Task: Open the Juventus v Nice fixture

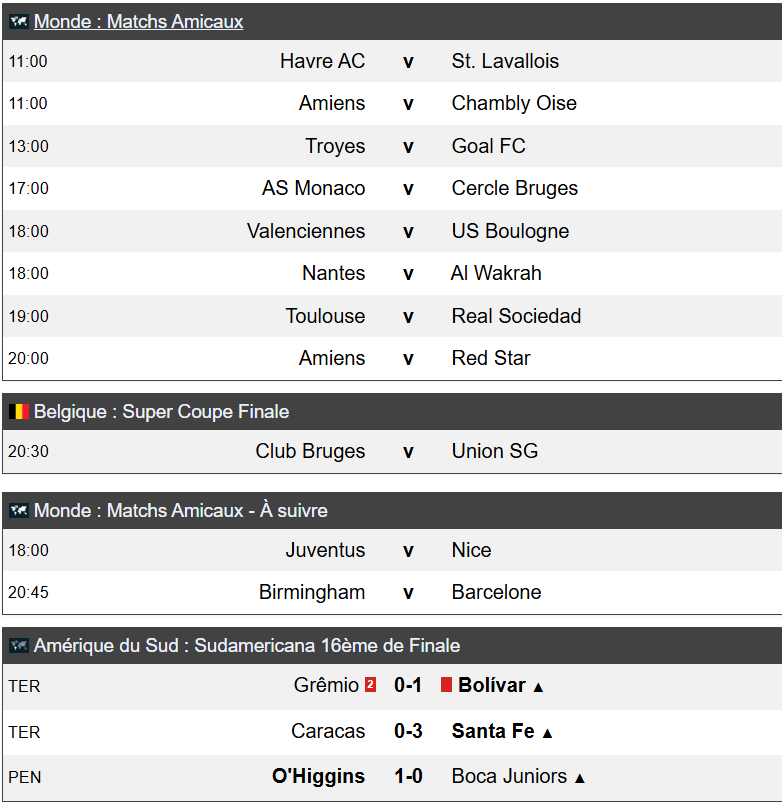Action: [x=392, y=550]
